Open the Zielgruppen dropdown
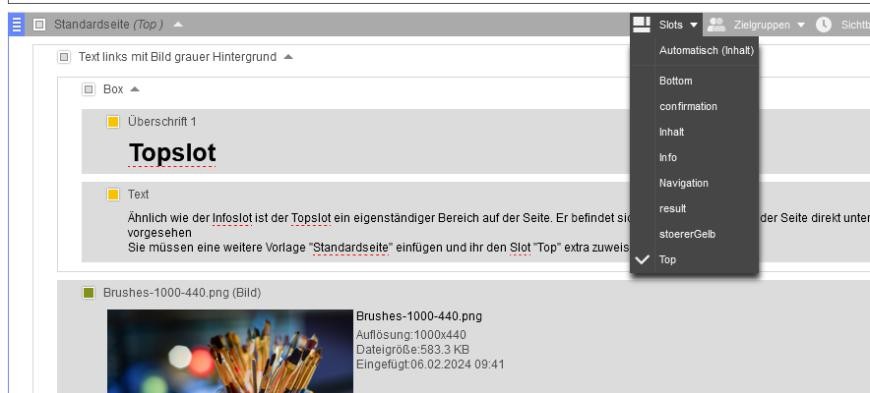This screenshot has height=393, width=870. pyautogui.click(x=801, y=25)
